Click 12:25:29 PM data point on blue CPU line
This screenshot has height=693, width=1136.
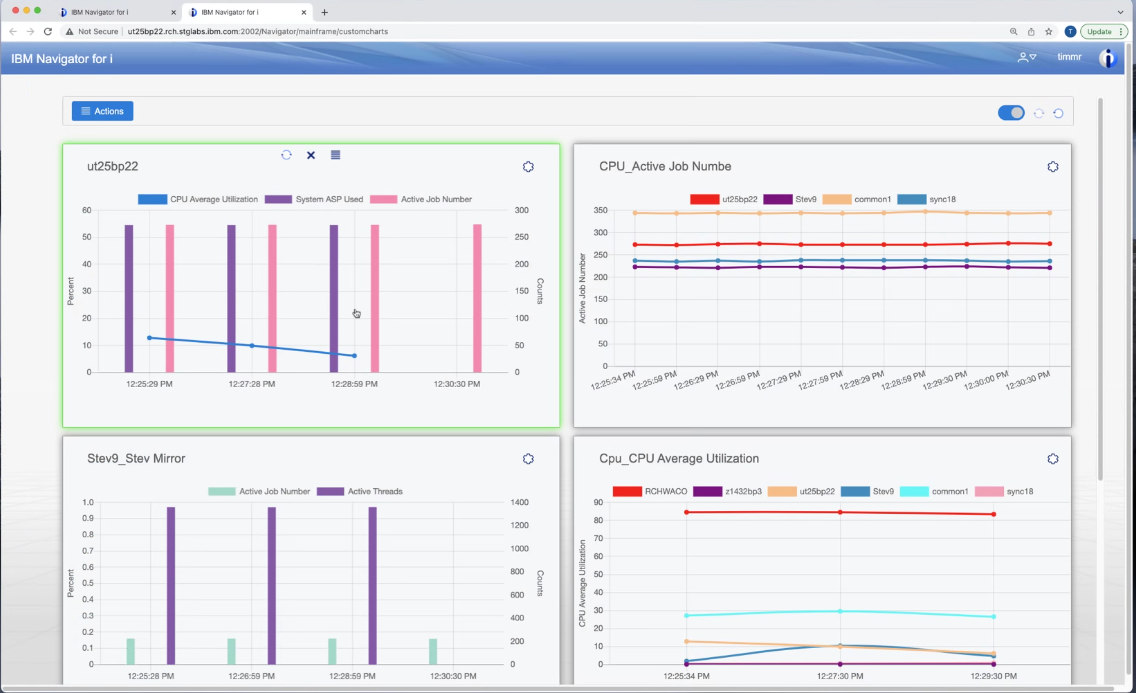(x=149, y=337)
